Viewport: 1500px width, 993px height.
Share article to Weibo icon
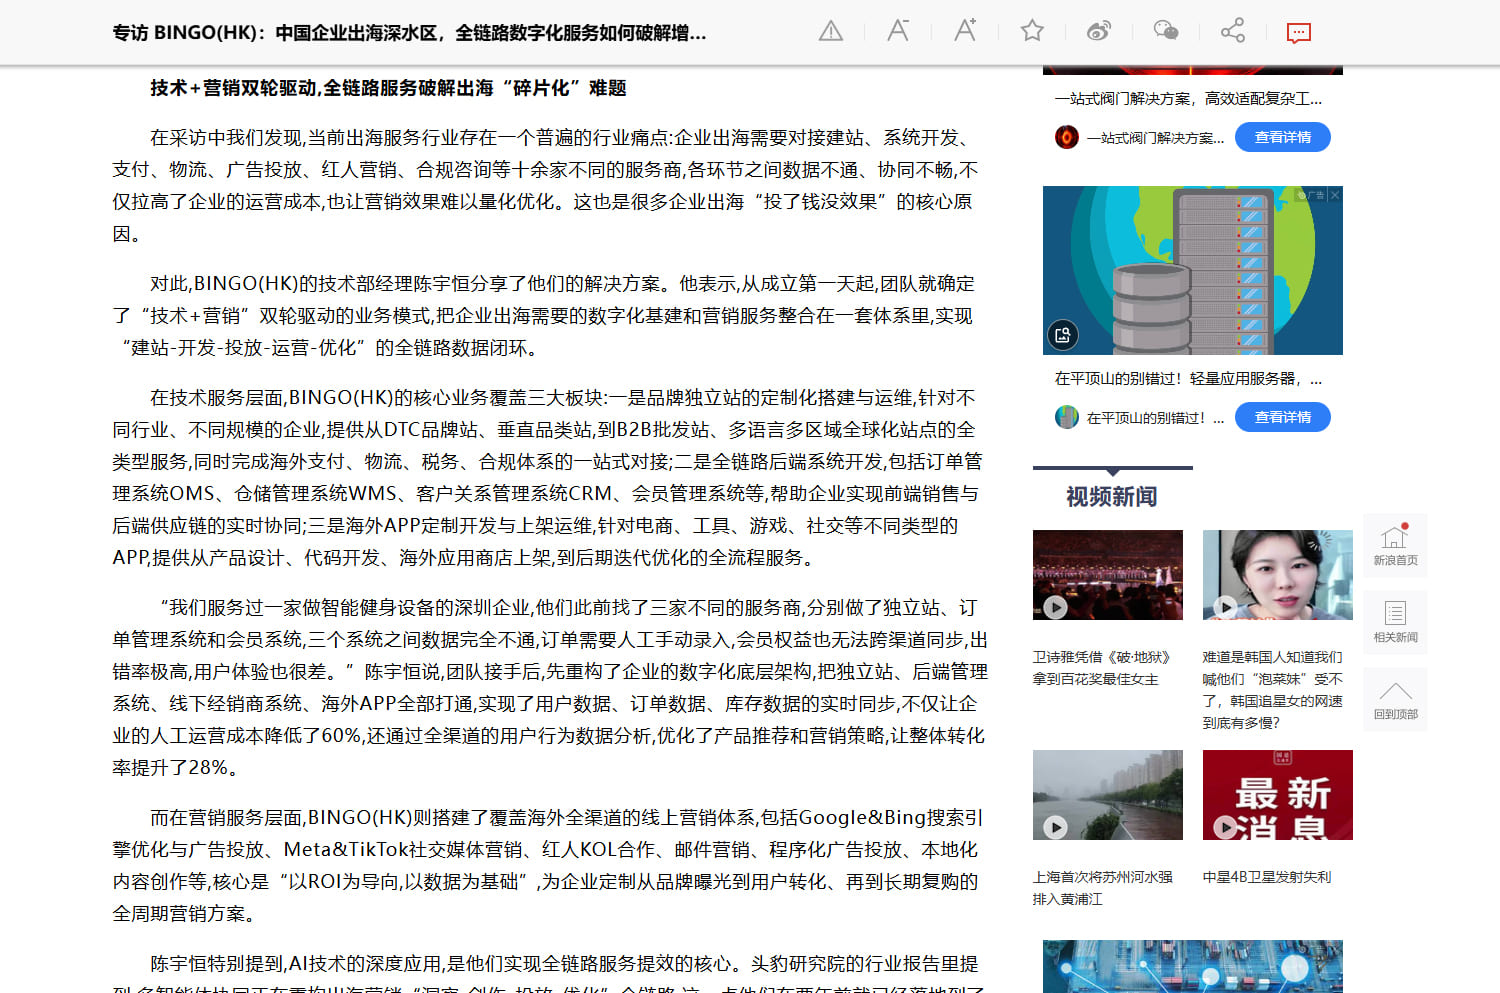point(1099,31)
